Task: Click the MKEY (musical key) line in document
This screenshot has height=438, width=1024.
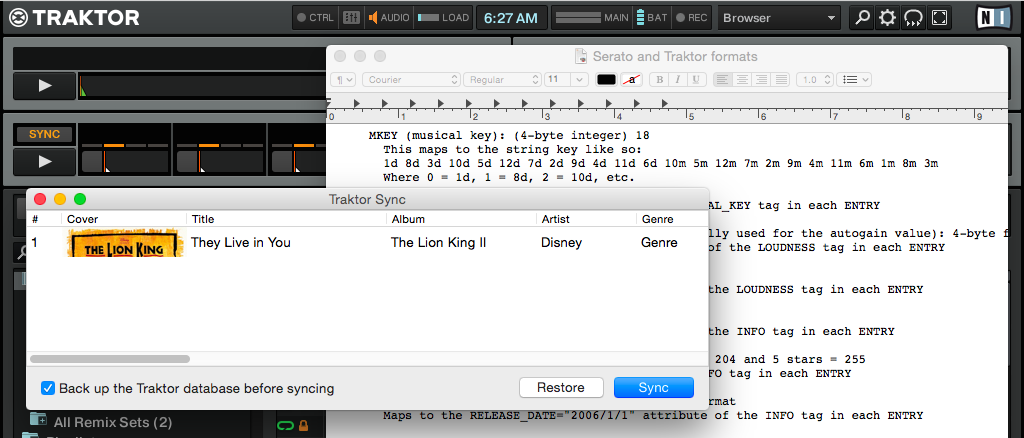Action: tap(509, 136)
